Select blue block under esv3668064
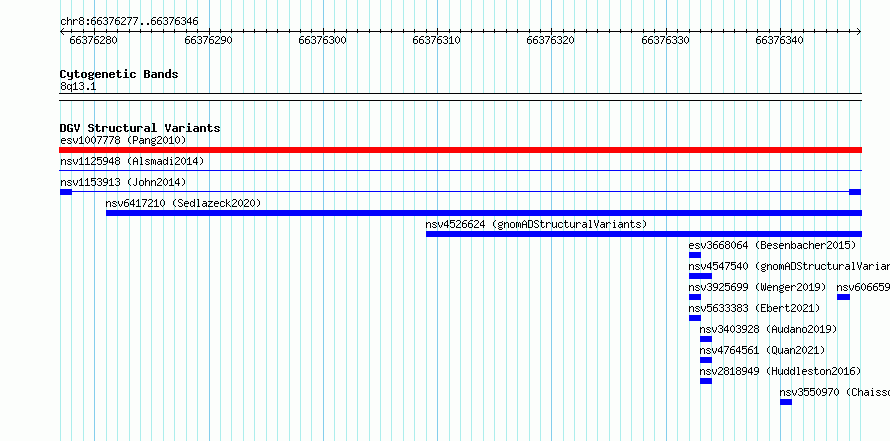Image resolution: width=890 pixels, height=441 pixels. click(x=695, y=255)
